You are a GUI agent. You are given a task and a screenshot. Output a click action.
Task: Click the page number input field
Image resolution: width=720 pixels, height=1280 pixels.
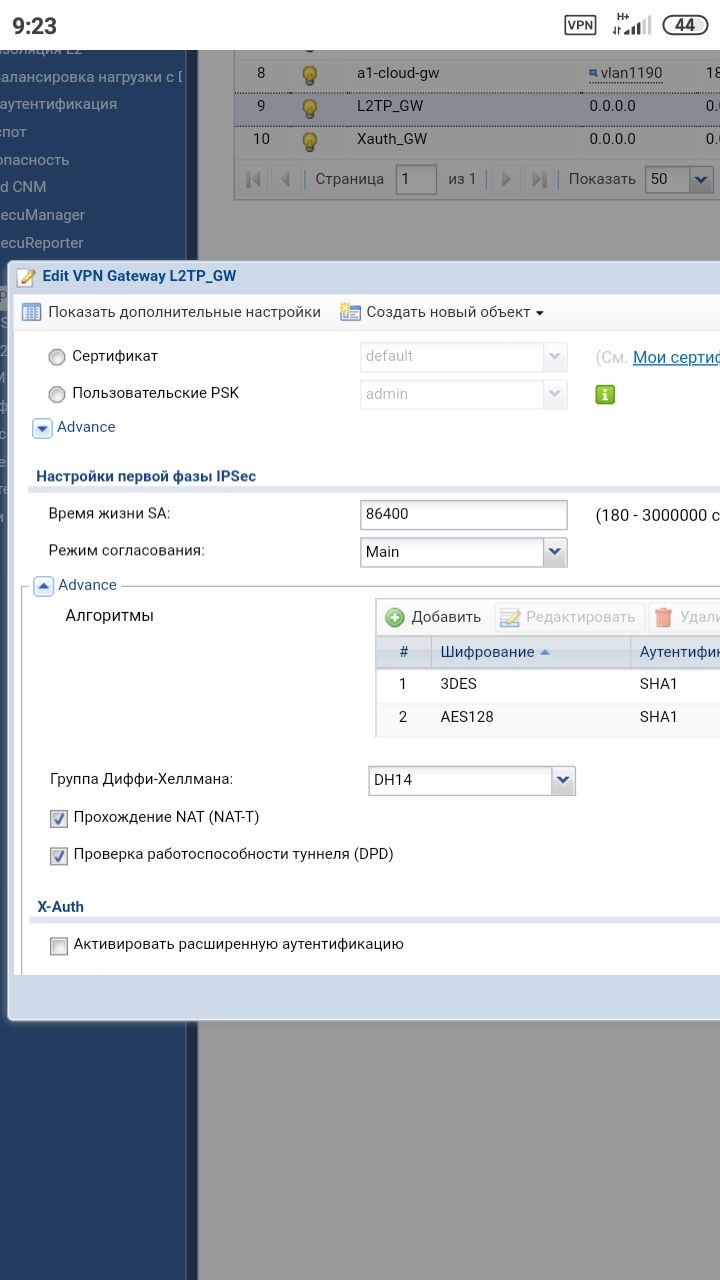point(415,179)
